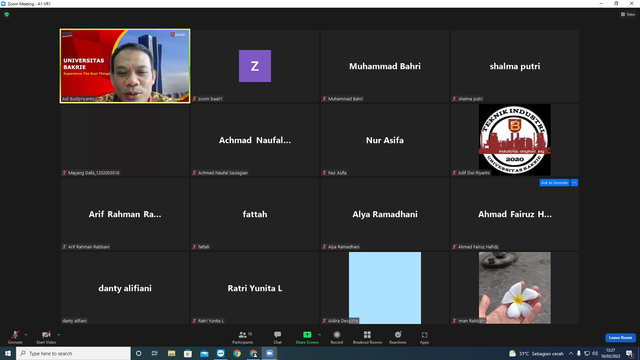Click the system tray microphone icon
This screenshot has width=640, height=360.
pos(578,353)
